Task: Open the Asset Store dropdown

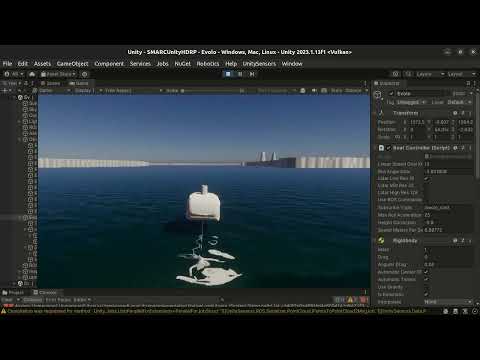Action: coord(58,74)
